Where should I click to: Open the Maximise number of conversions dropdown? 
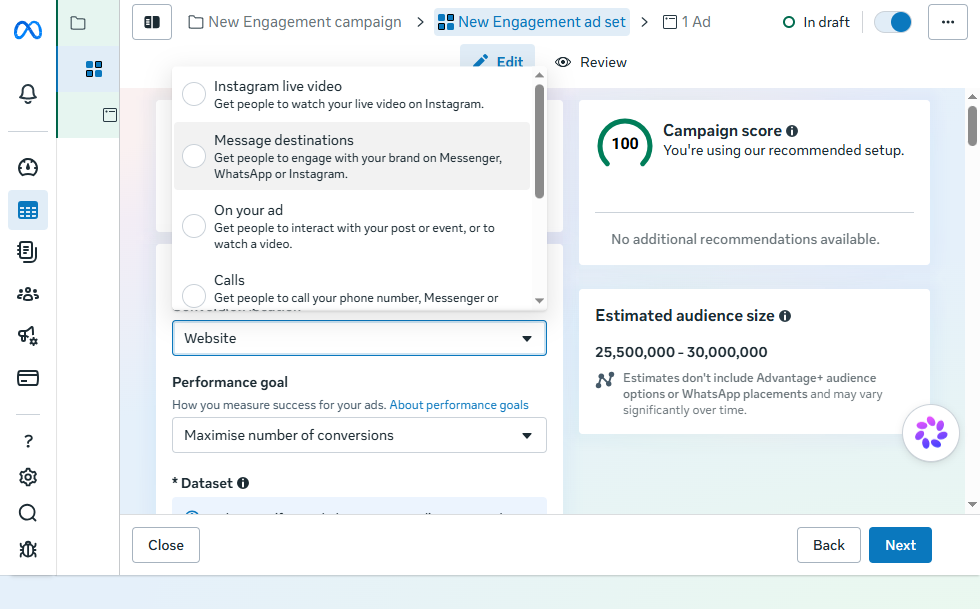[359, 435]
